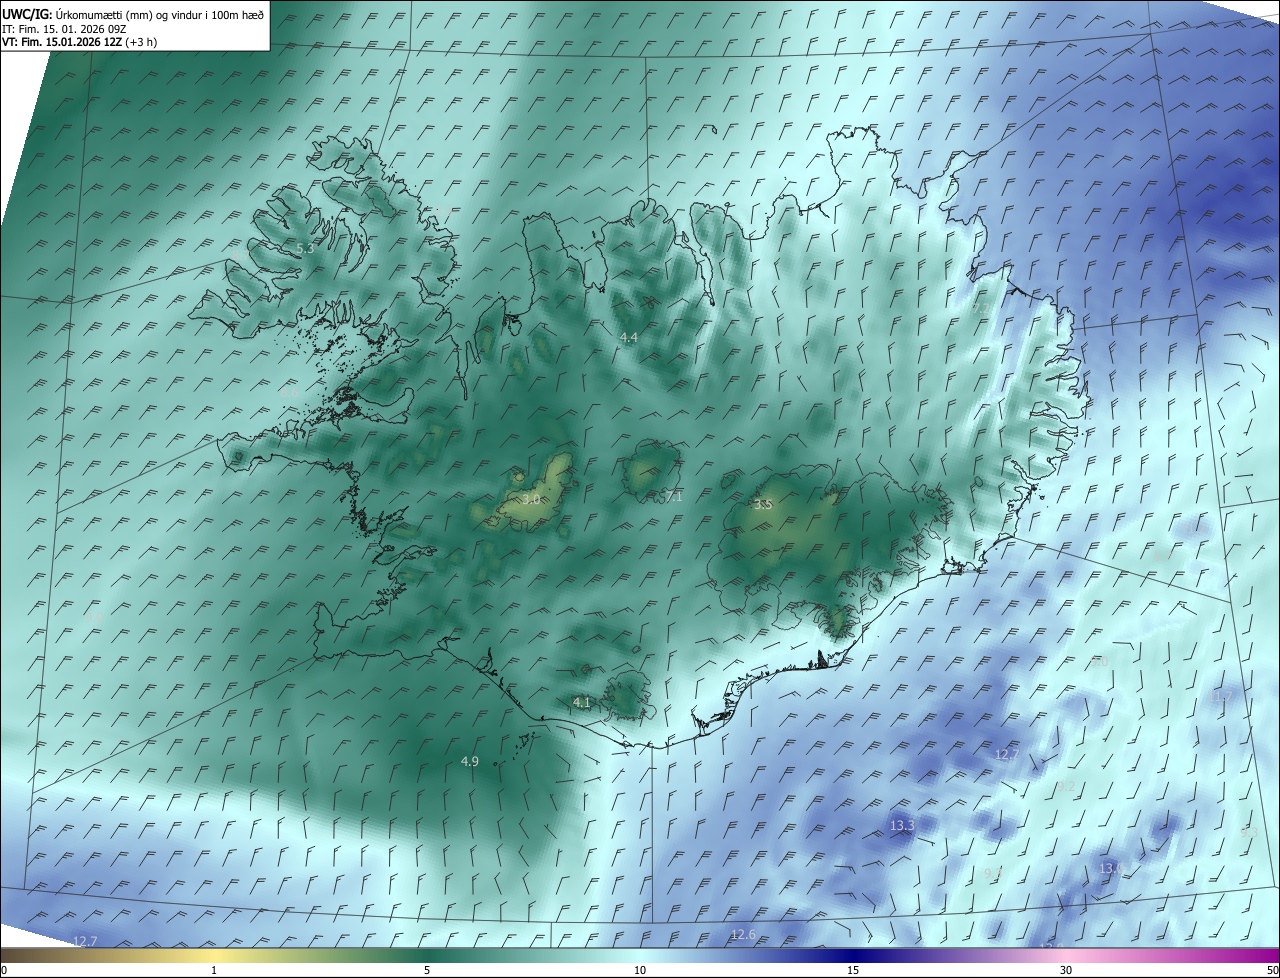Click the 12.6 value label on the map
Screen dimensions: 1280x978
pyautogui.click(x=743, y=935)
